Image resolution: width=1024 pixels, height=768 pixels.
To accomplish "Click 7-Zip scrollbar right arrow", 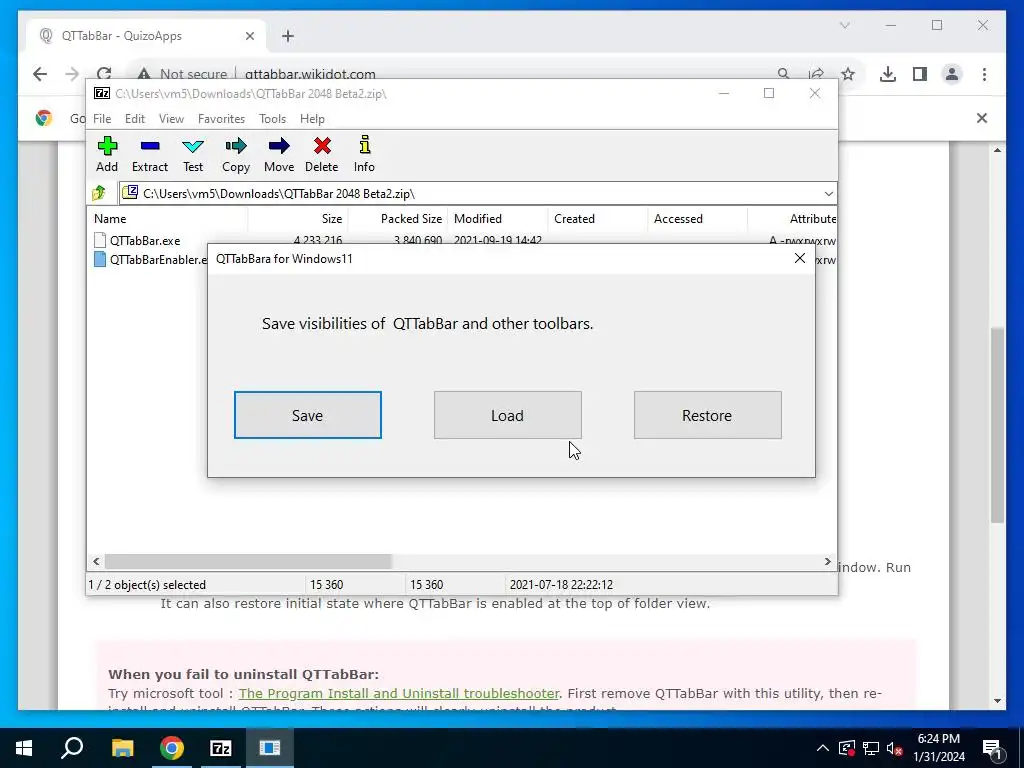I will (827, 562).
